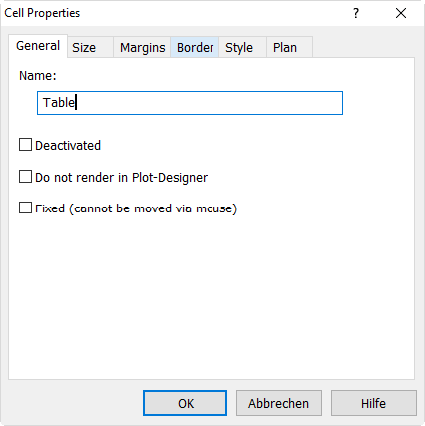Select the General tab
The height and width of the screenshot is (426, 425).
pyautogui.click(x=38, y=46)
